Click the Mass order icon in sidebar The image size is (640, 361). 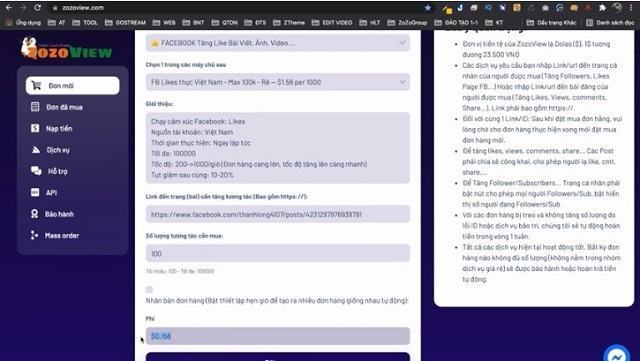[x=35, y=235]
